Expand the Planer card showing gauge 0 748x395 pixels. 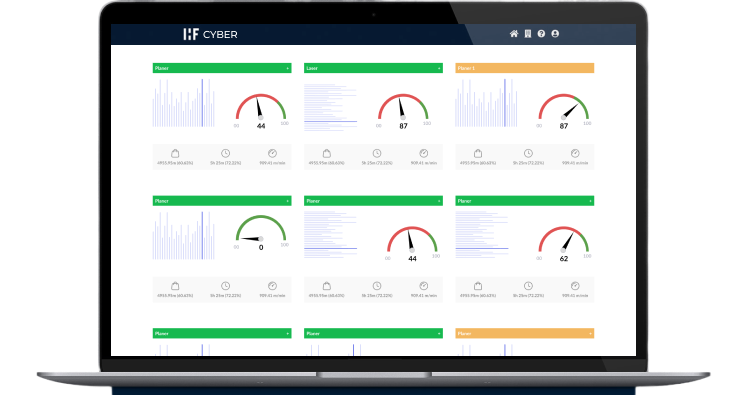(288, 201)
